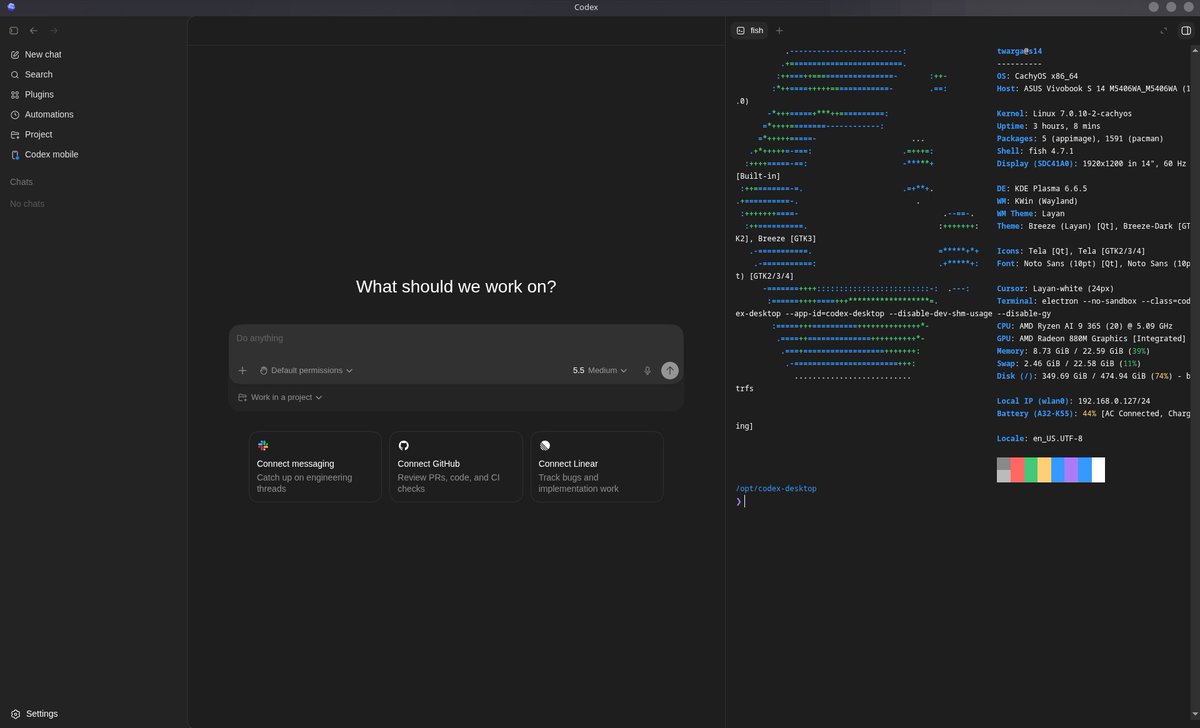This screenshot has width=1200, height=728.
Task: Click the Codex window title text
Action: pyautogui.click(x=587, y=7)
